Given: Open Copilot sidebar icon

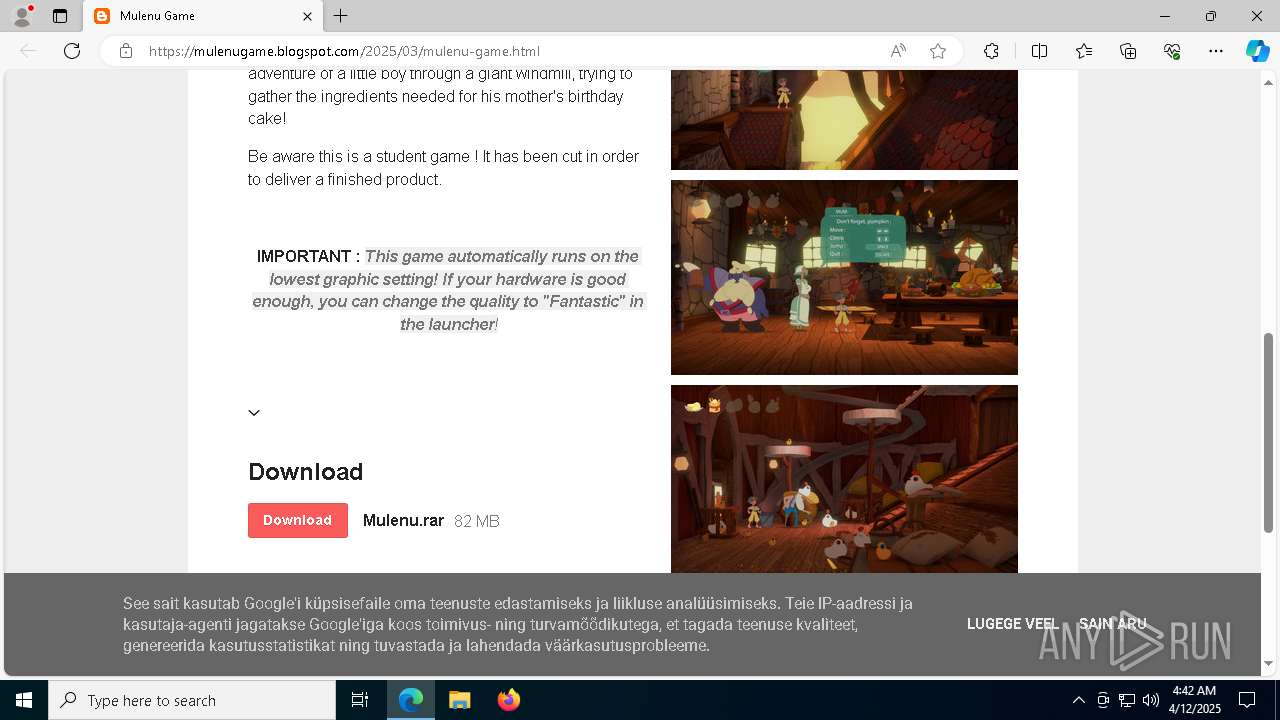Looking at the screenshot, I should click(x=1257, y=51).
